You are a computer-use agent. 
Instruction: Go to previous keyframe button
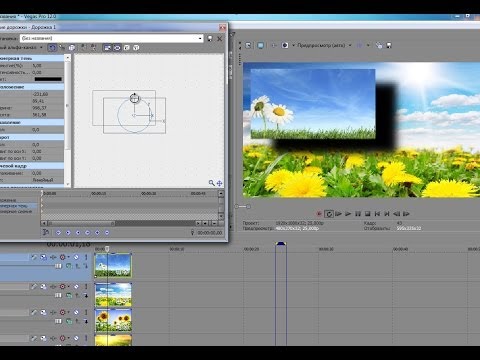click(x=68, y=233)
